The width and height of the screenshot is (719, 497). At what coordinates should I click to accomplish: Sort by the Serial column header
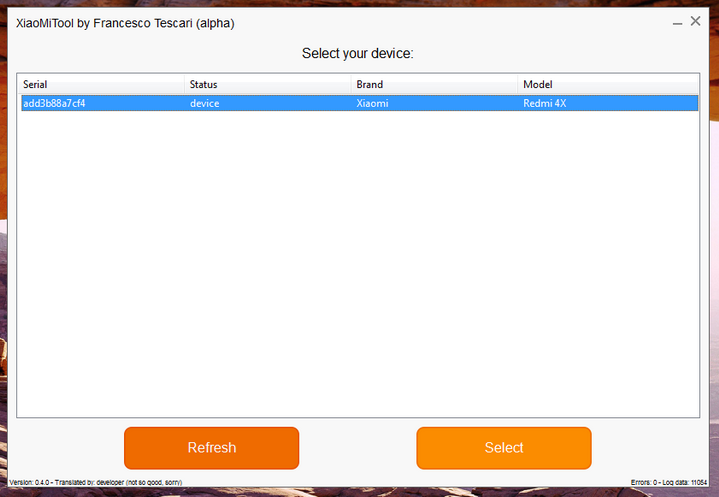101,85
